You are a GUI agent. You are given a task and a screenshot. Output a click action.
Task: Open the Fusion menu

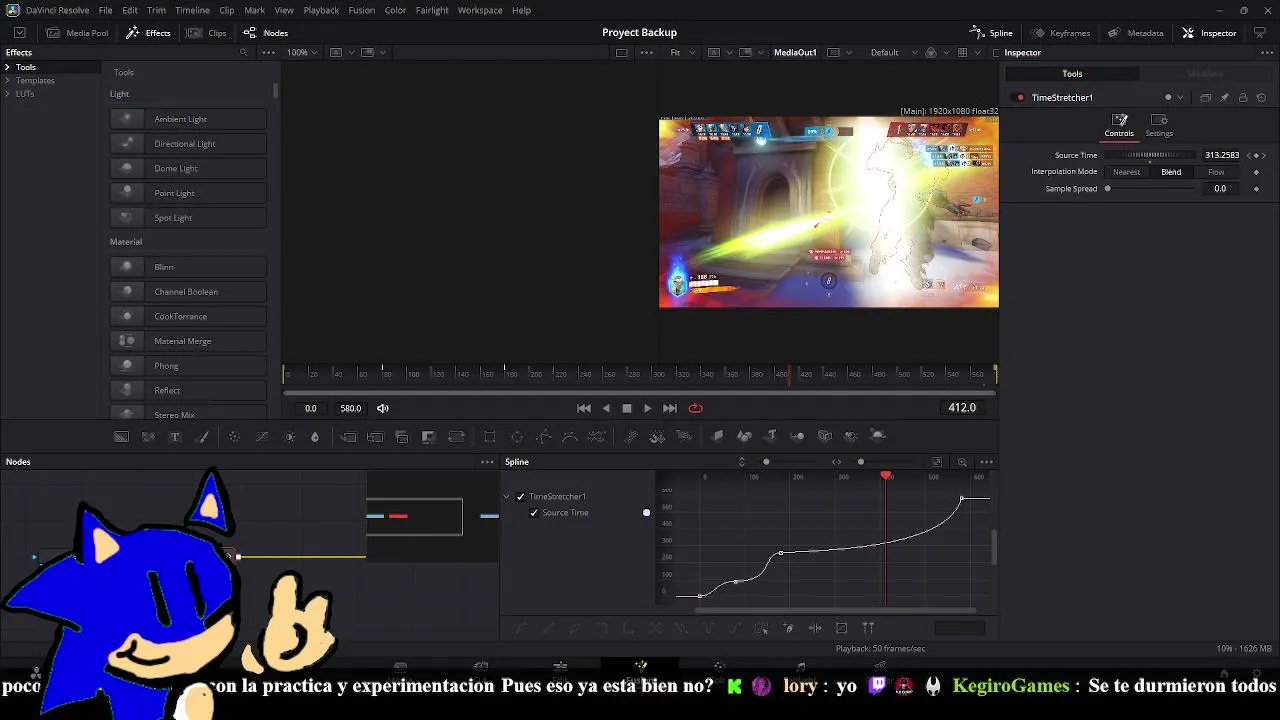(x=362, y=10)
